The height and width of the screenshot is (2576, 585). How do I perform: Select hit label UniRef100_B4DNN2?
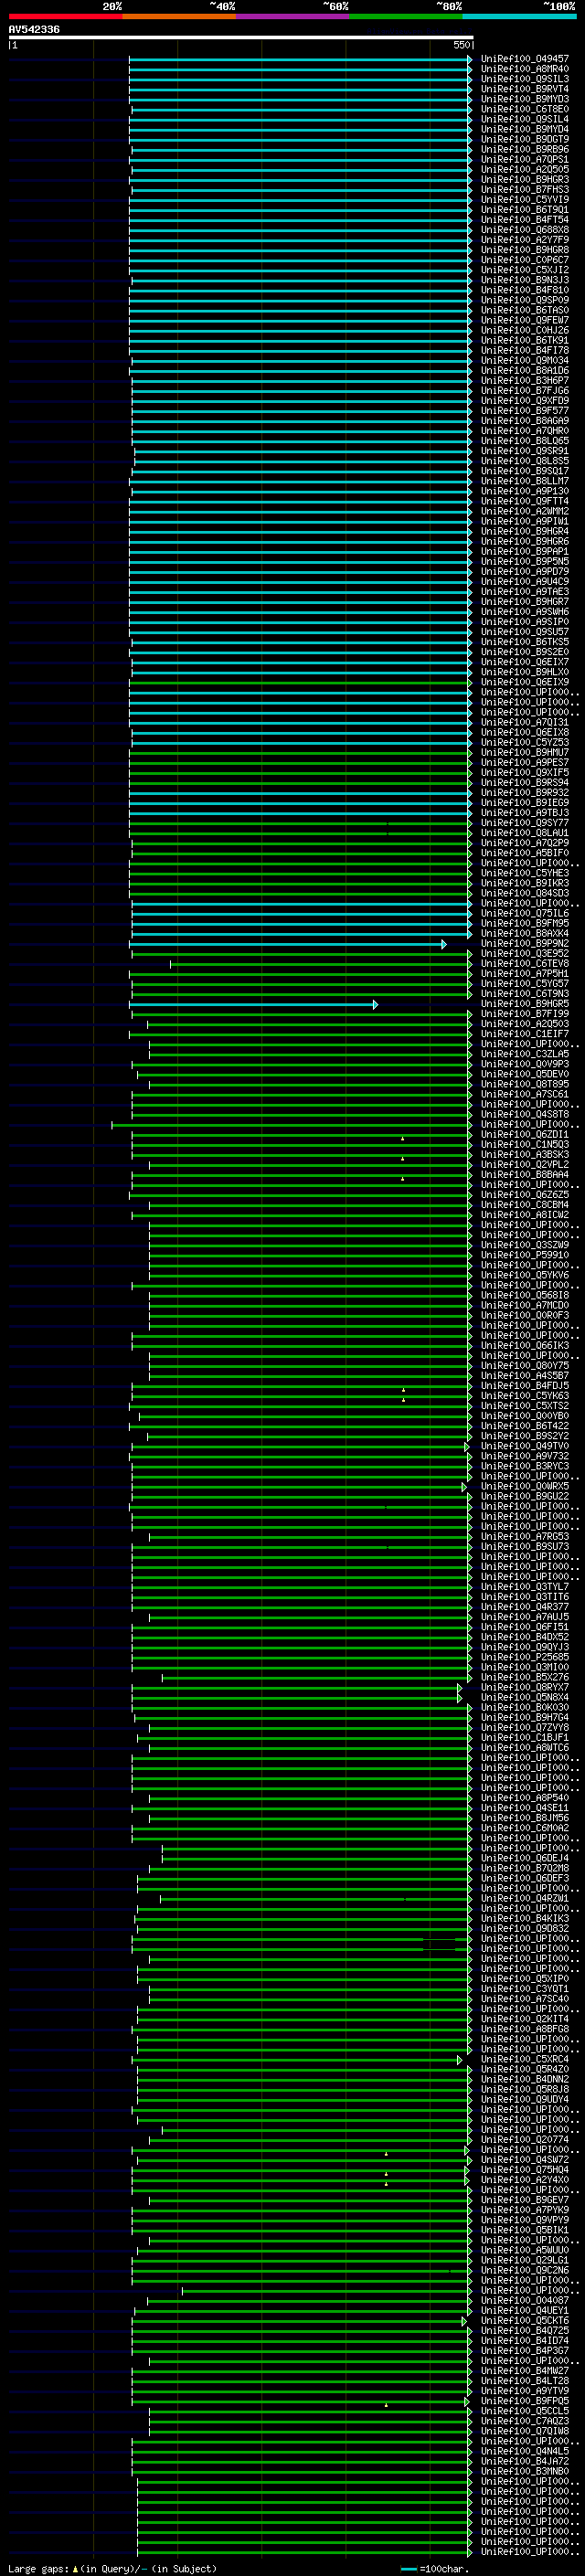[x=525, y=2079]
